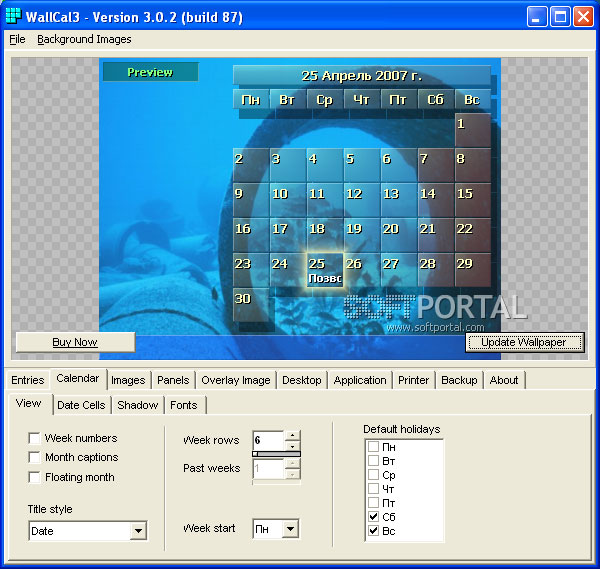This screenshot has height=569, width=600.
Task: Click day 16 in preview calendar
Action: click(251, 235)
